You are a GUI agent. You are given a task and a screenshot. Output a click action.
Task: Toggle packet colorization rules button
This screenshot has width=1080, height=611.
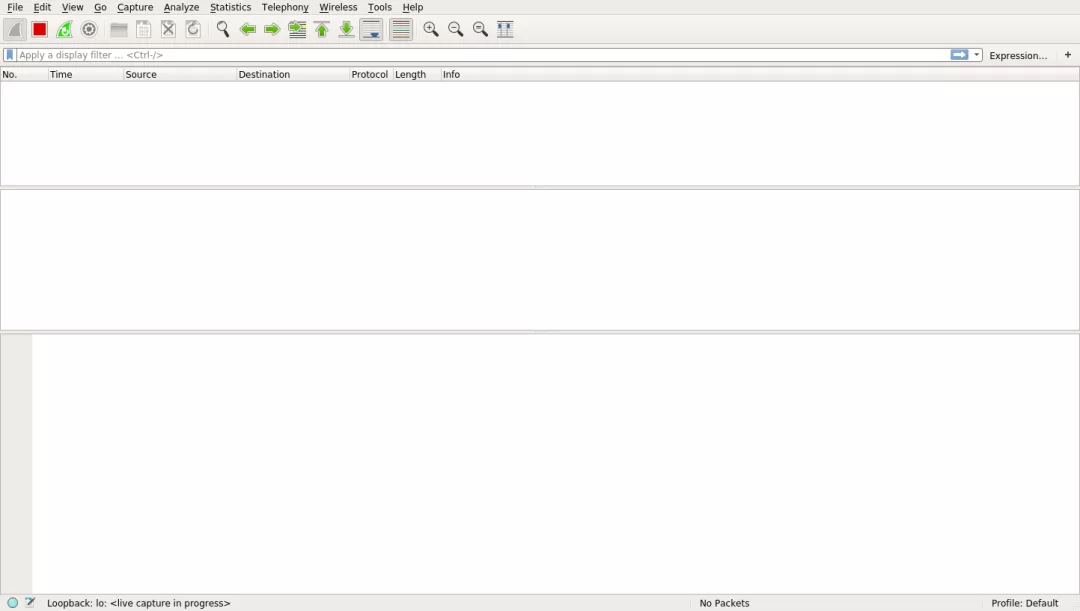pos(401,30)
